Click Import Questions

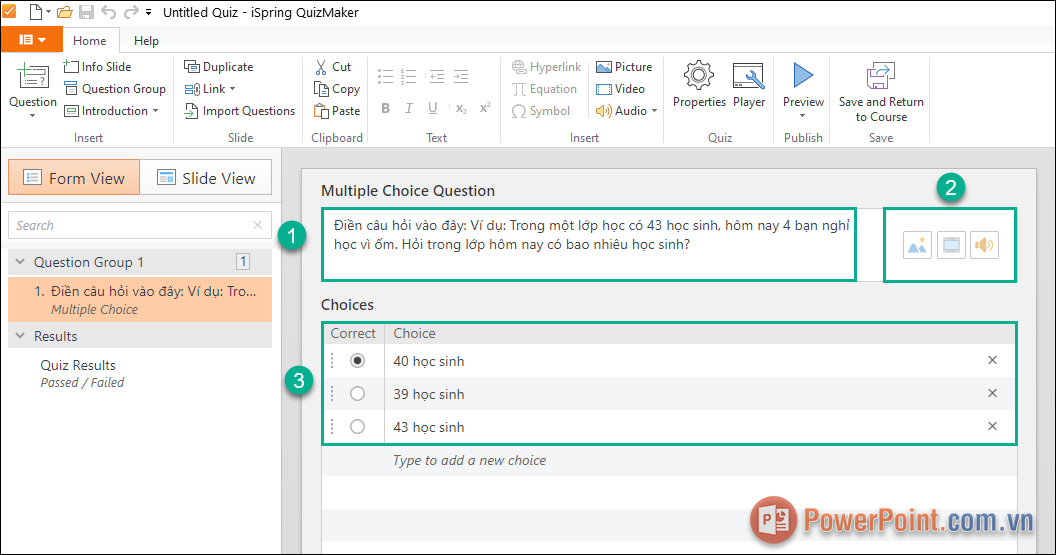[x=240, y=110]
